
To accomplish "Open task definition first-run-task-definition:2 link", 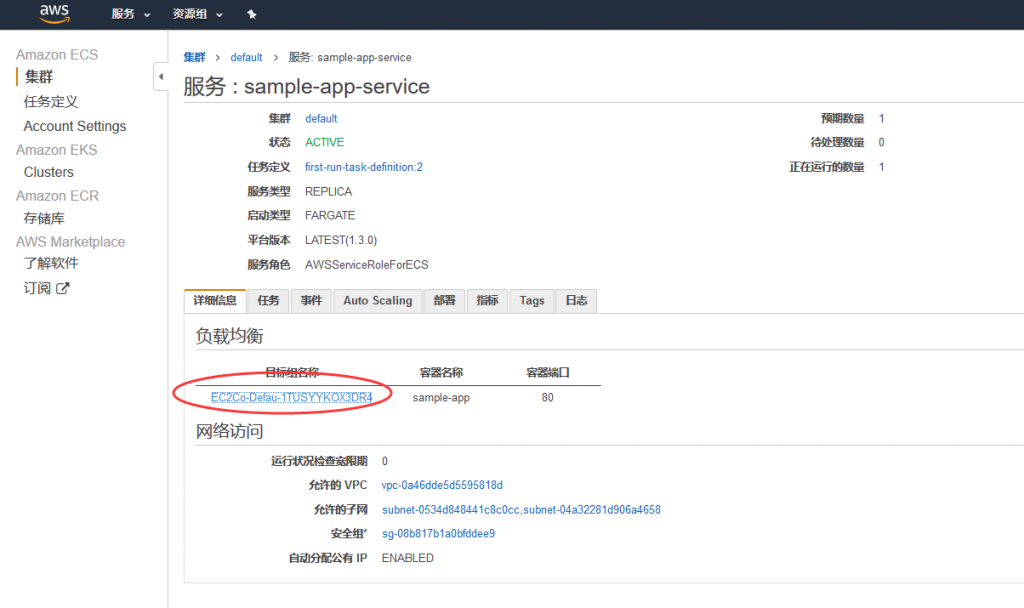I will [364, 167].
